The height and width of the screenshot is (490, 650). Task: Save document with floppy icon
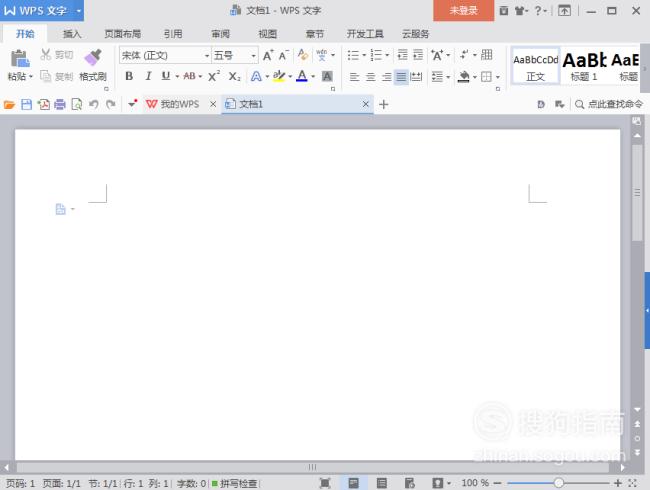26,104
